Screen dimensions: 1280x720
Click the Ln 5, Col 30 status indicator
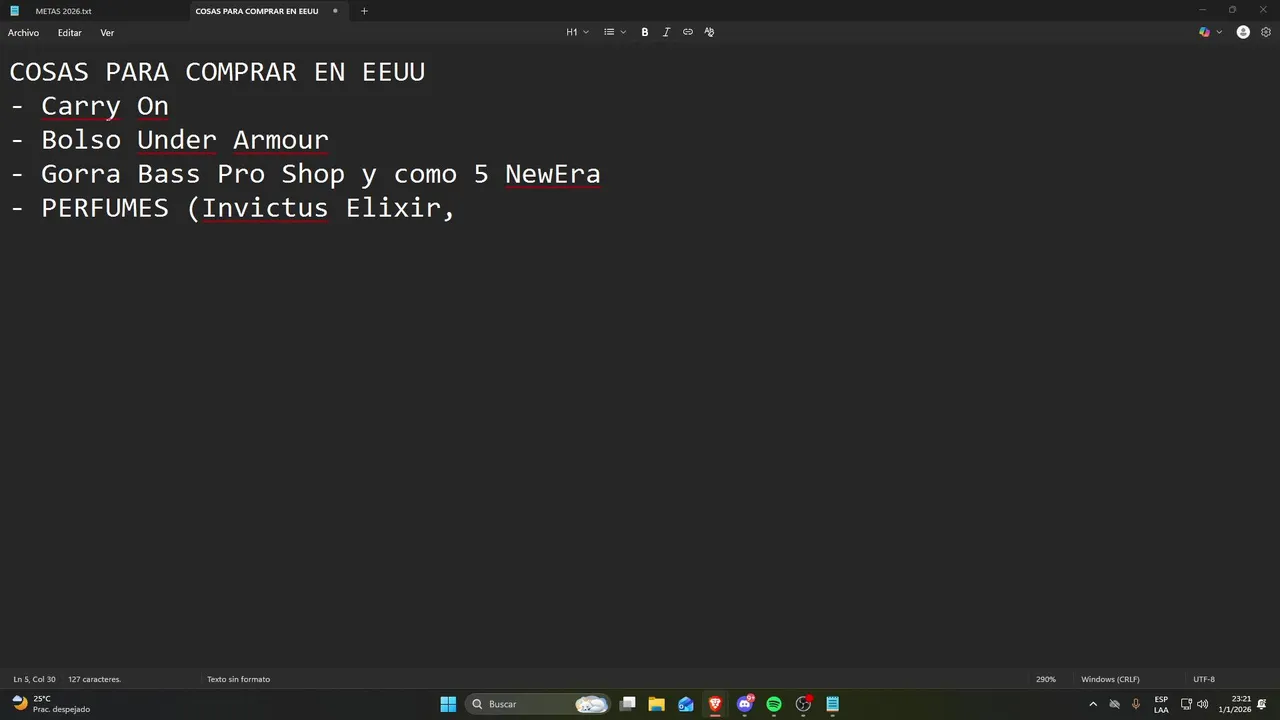point(34,679)
